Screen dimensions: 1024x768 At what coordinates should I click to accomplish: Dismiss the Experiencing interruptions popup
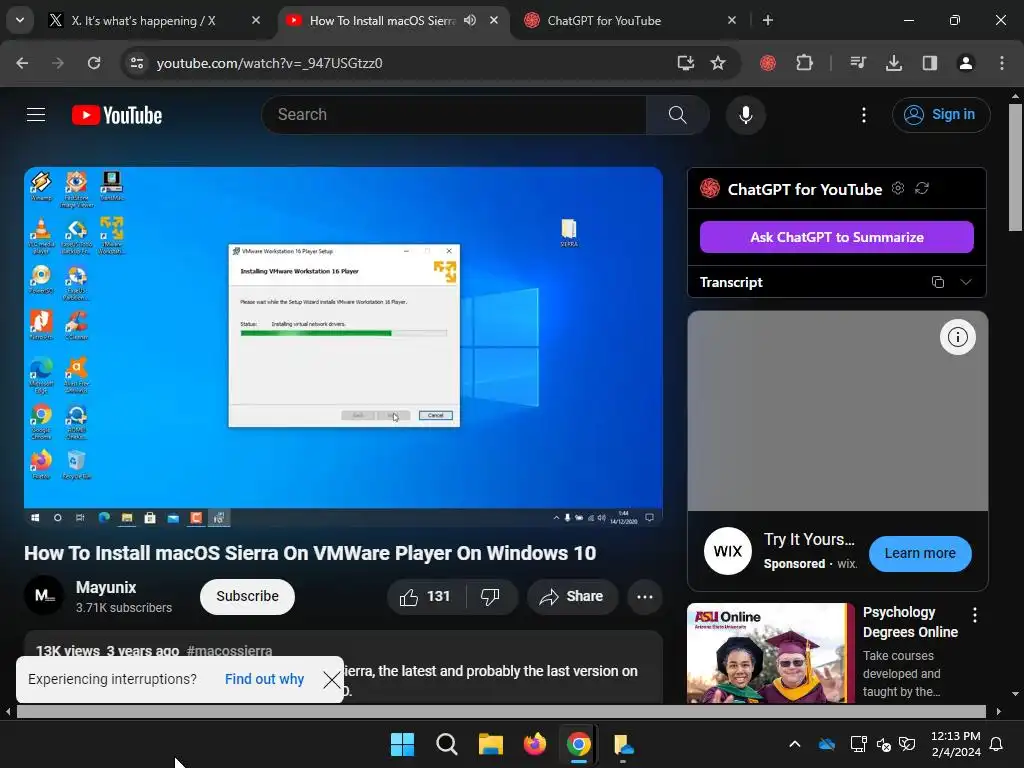pyautogui.click(x=332, y=680)
